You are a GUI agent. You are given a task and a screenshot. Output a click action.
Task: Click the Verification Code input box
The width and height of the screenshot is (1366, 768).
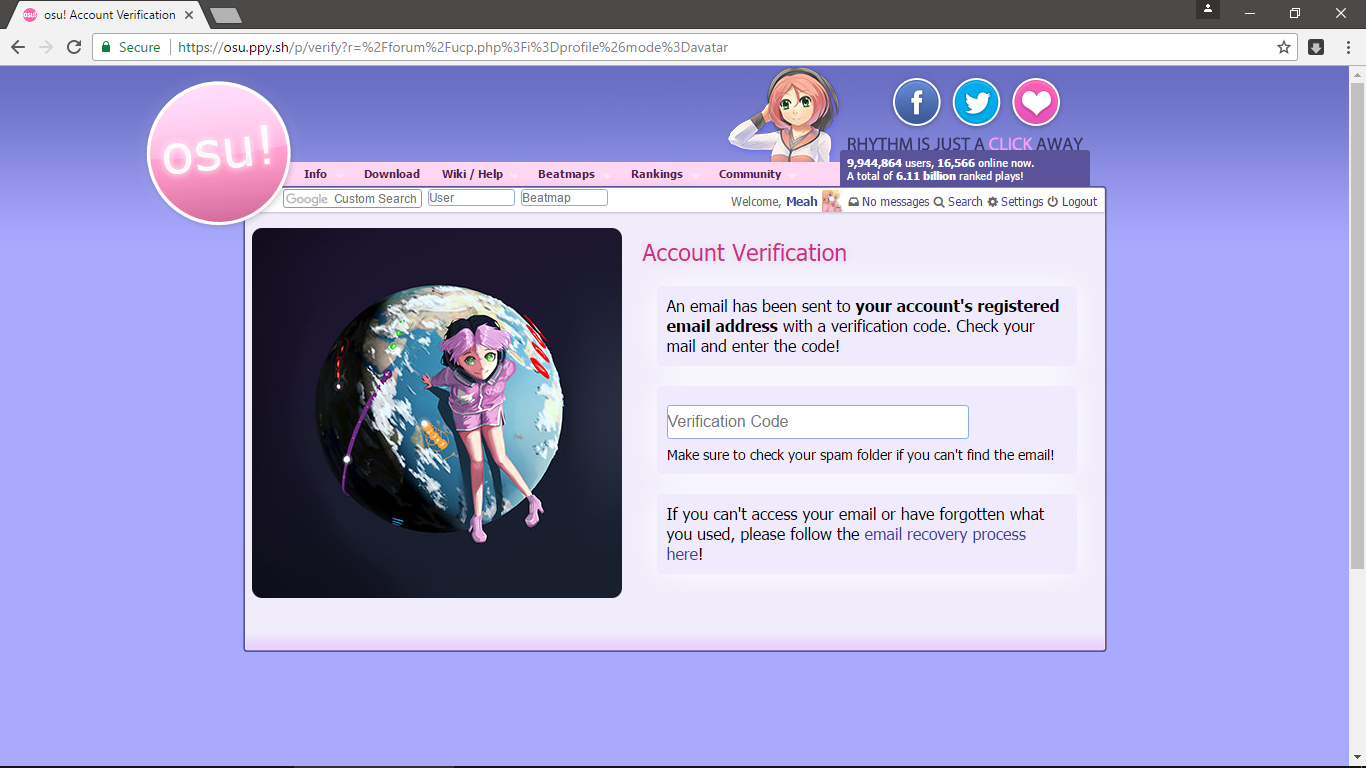[x=818, y=421]
